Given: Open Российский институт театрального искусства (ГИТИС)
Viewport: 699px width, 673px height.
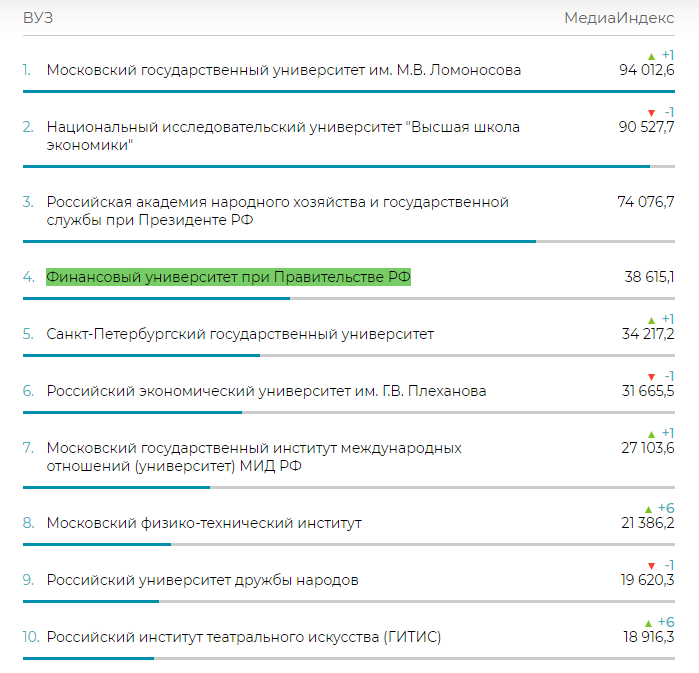Looking at the screenshot, I should tap(244, 637).
